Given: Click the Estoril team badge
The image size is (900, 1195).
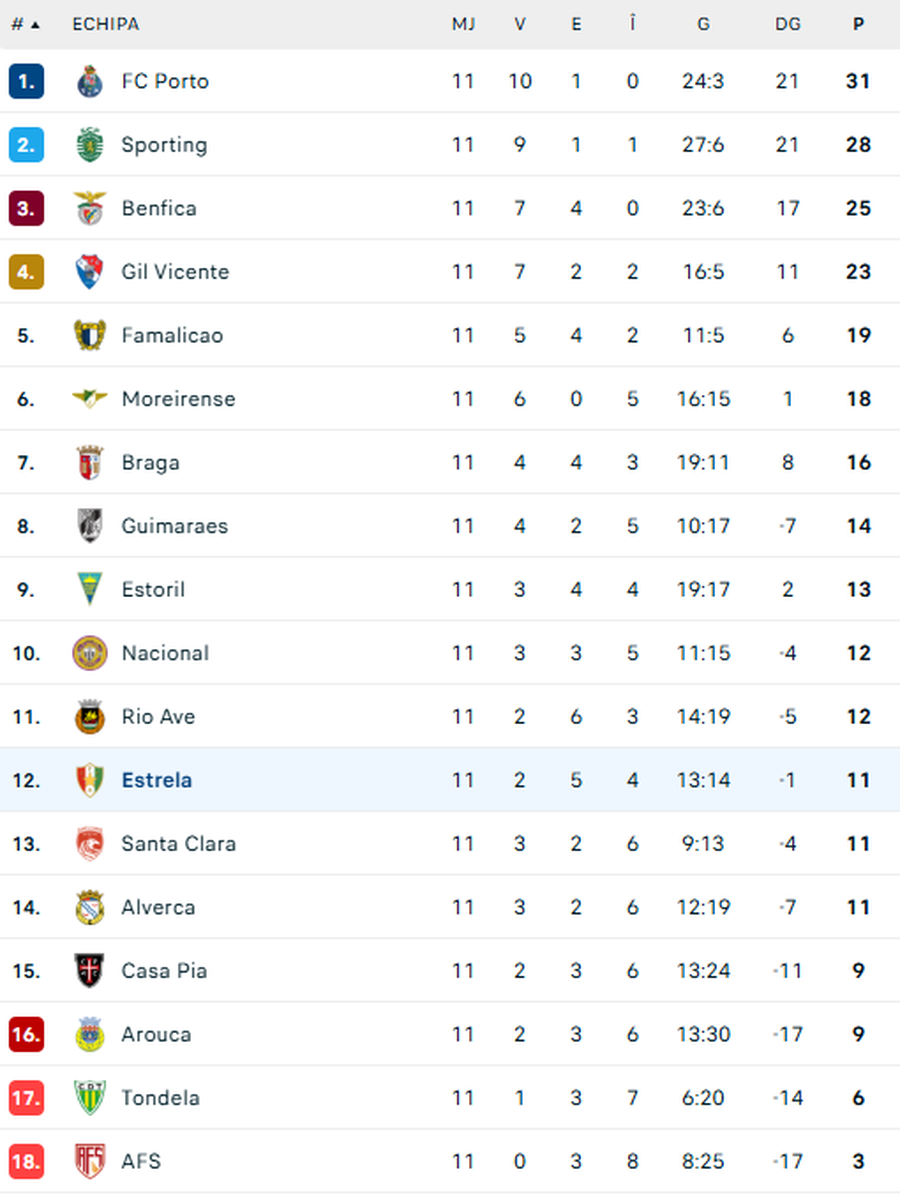Looking at the screenshot, I should 90,590.
